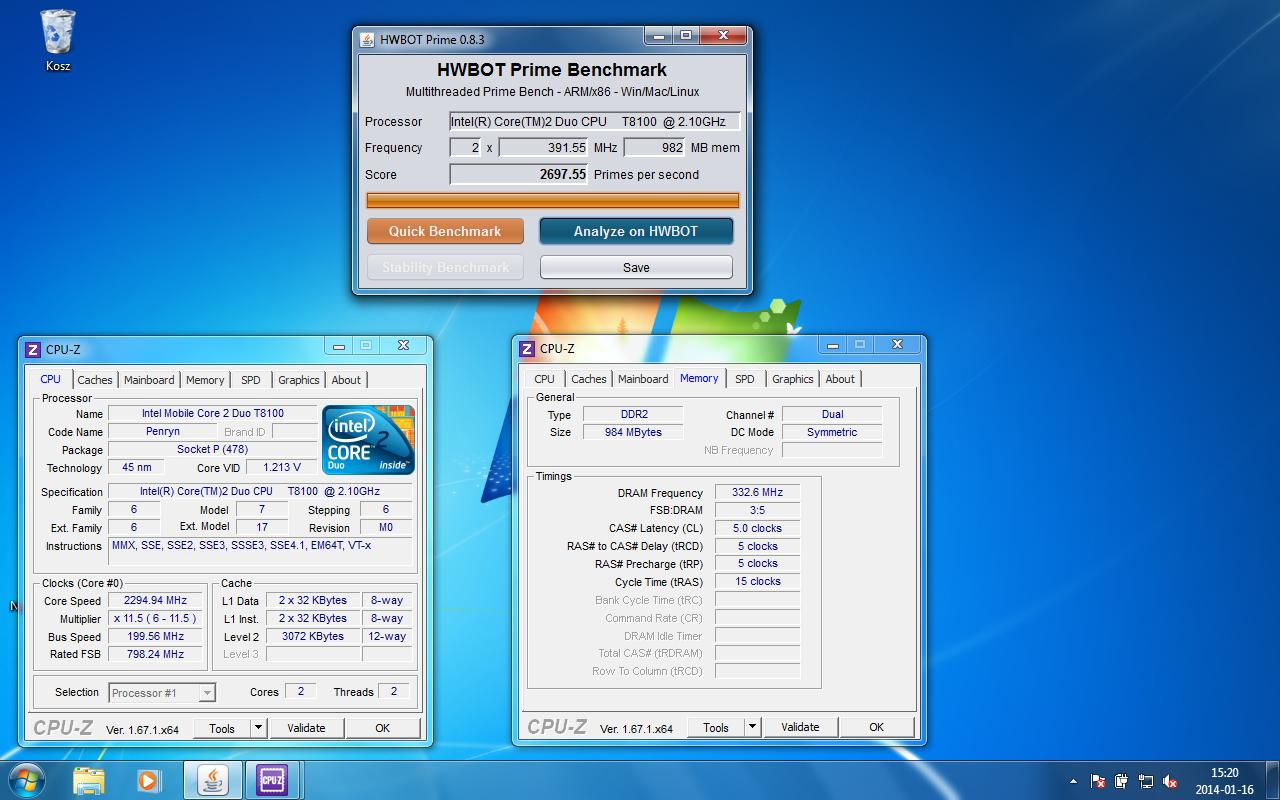The image size is (1280, 800).
Task: Open power plug icon in system tray
Action: [1121, 781]
